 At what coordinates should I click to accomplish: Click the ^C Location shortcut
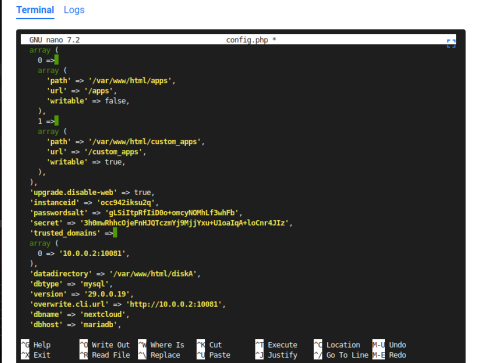tap(337, 345)
